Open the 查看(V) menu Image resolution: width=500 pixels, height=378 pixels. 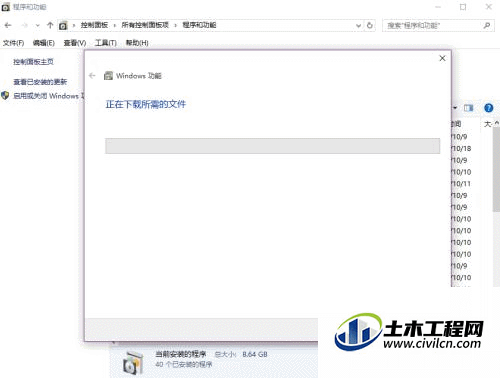[x=75, y=43]
